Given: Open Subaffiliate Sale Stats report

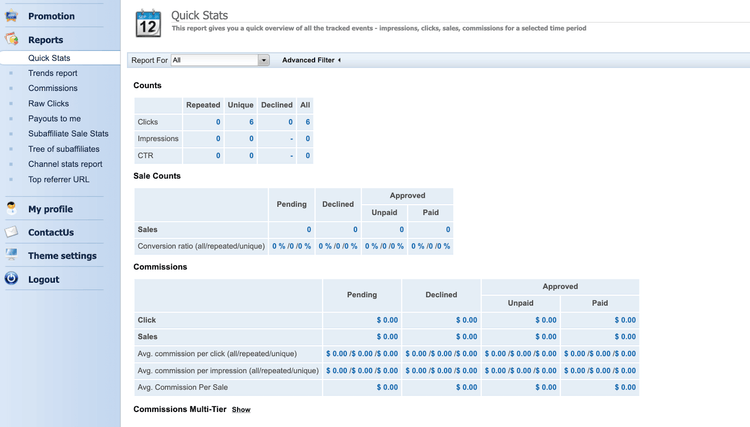Looking at the screenshot, I should pyautogui.click(x=68, y=133).
